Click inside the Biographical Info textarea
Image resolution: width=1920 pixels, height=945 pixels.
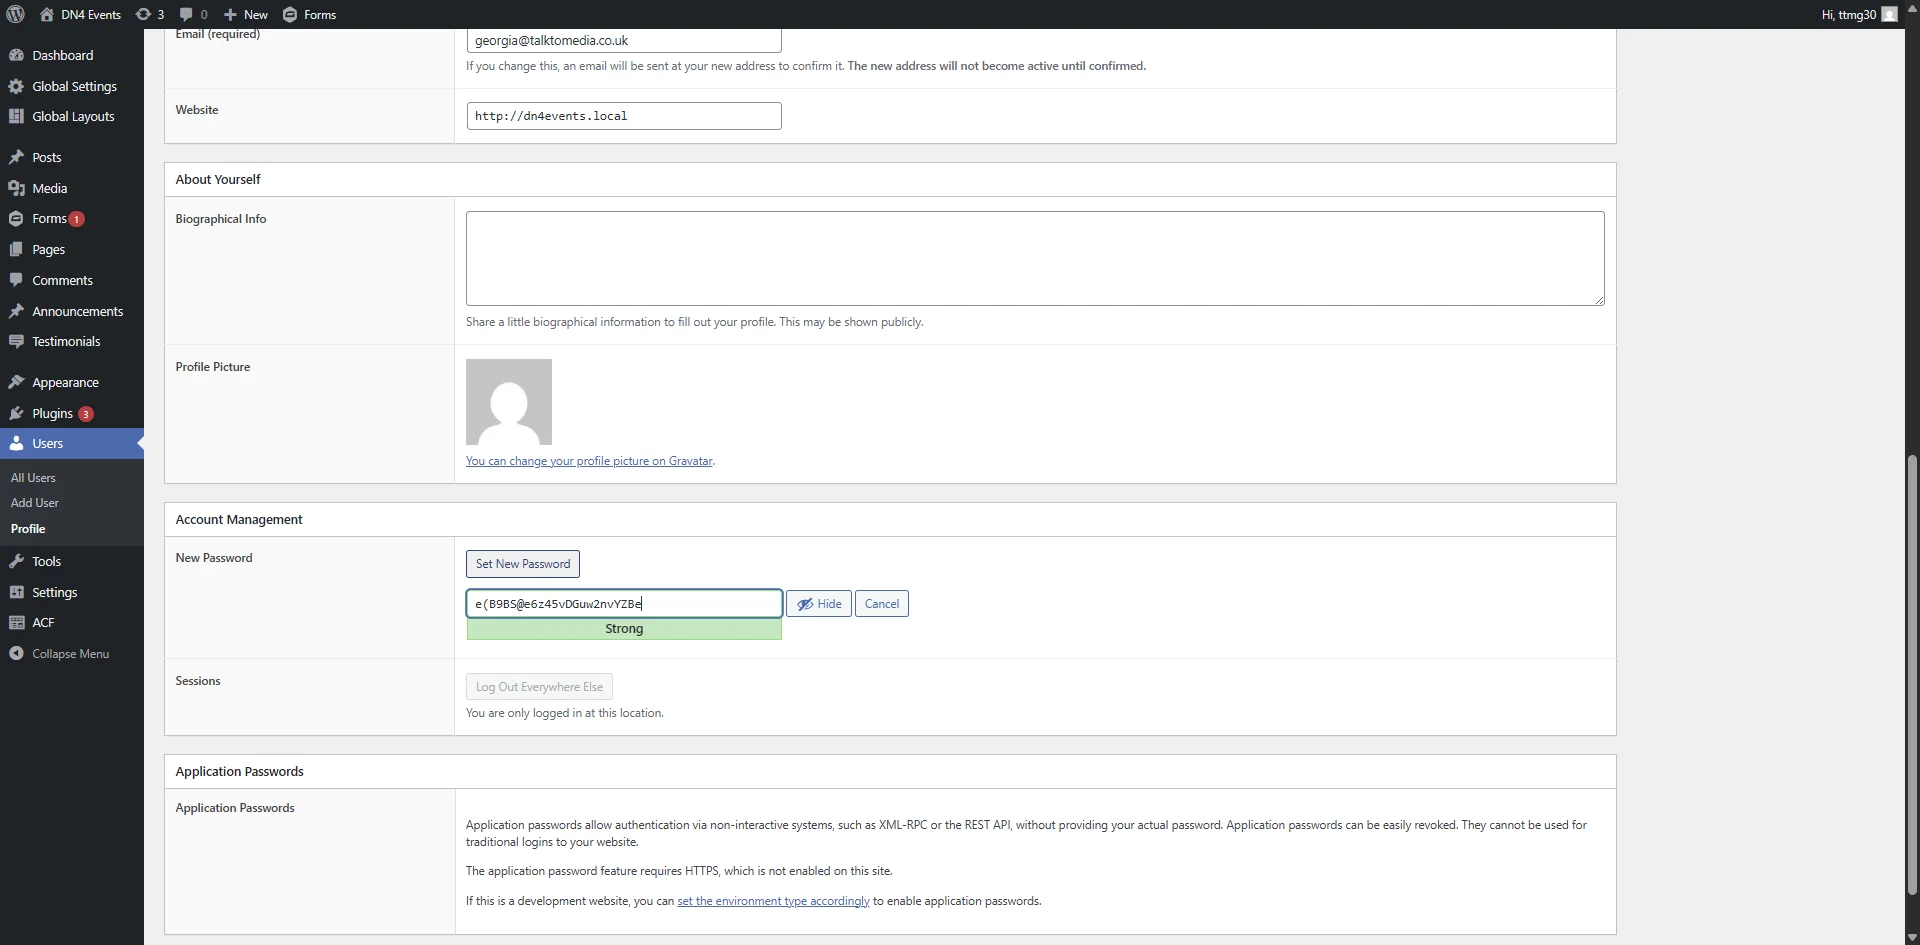(x=1034, y=258)
